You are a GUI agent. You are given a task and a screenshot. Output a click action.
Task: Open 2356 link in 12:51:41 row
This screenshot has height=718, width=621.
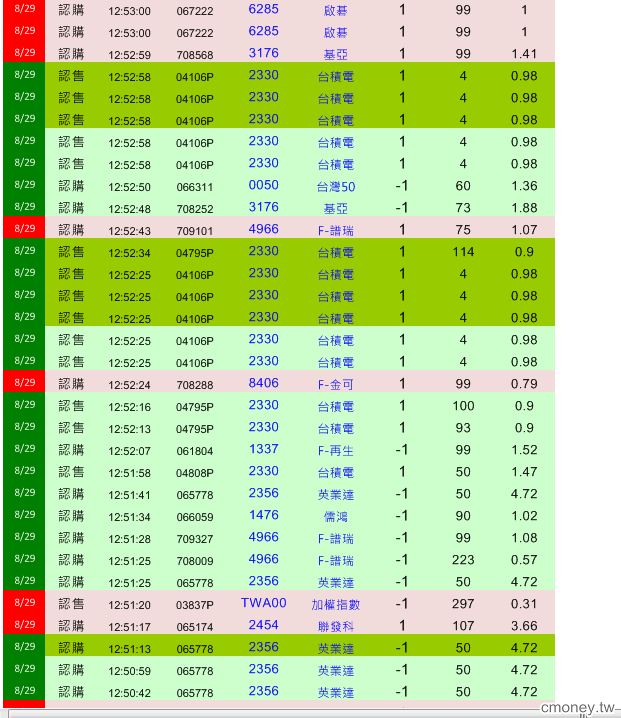coord(263,493)
